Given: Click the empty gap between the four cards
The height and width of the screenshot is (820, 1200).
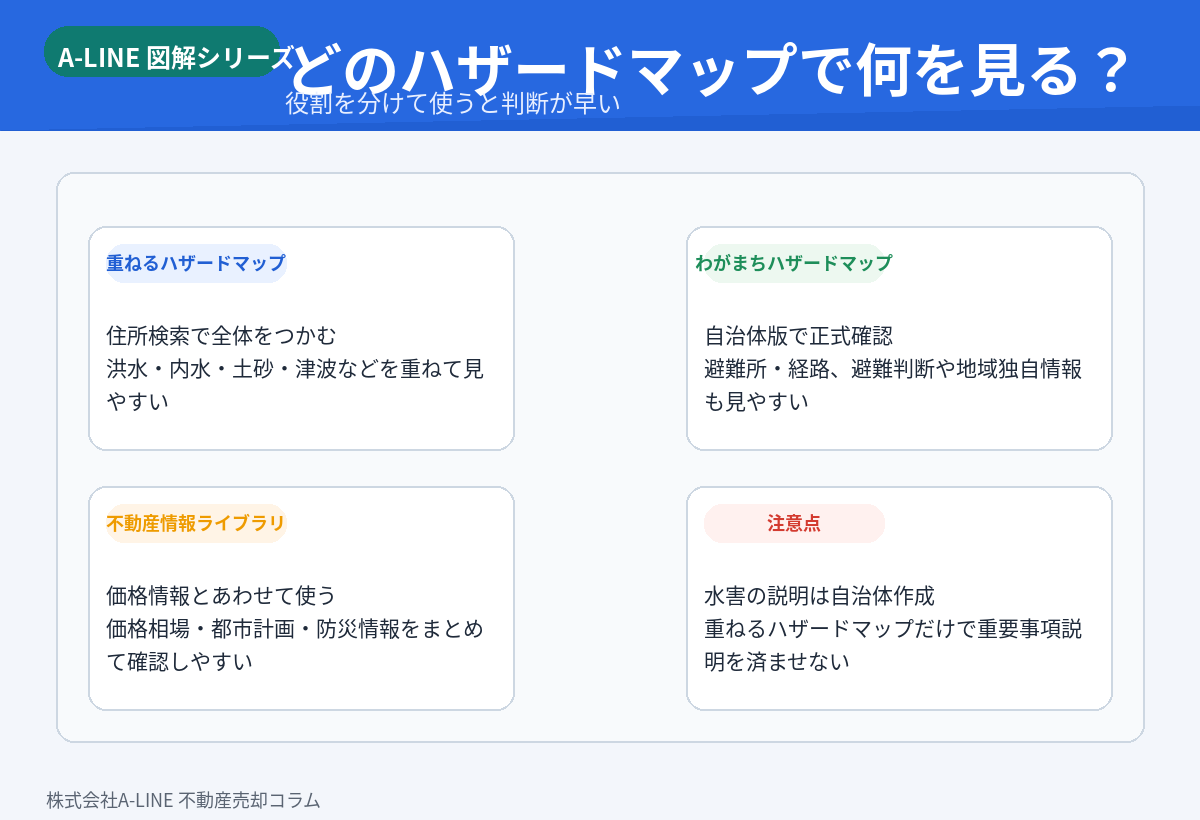Looking at the screenshot, I should (600, 468).
